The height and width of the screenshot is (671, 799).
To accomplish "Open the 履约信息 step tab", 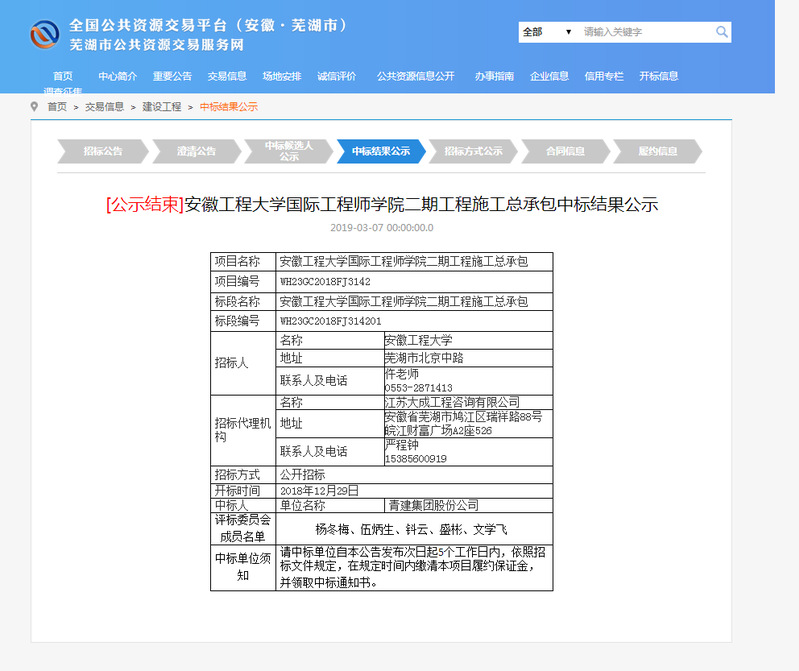I will pos(658,151).
